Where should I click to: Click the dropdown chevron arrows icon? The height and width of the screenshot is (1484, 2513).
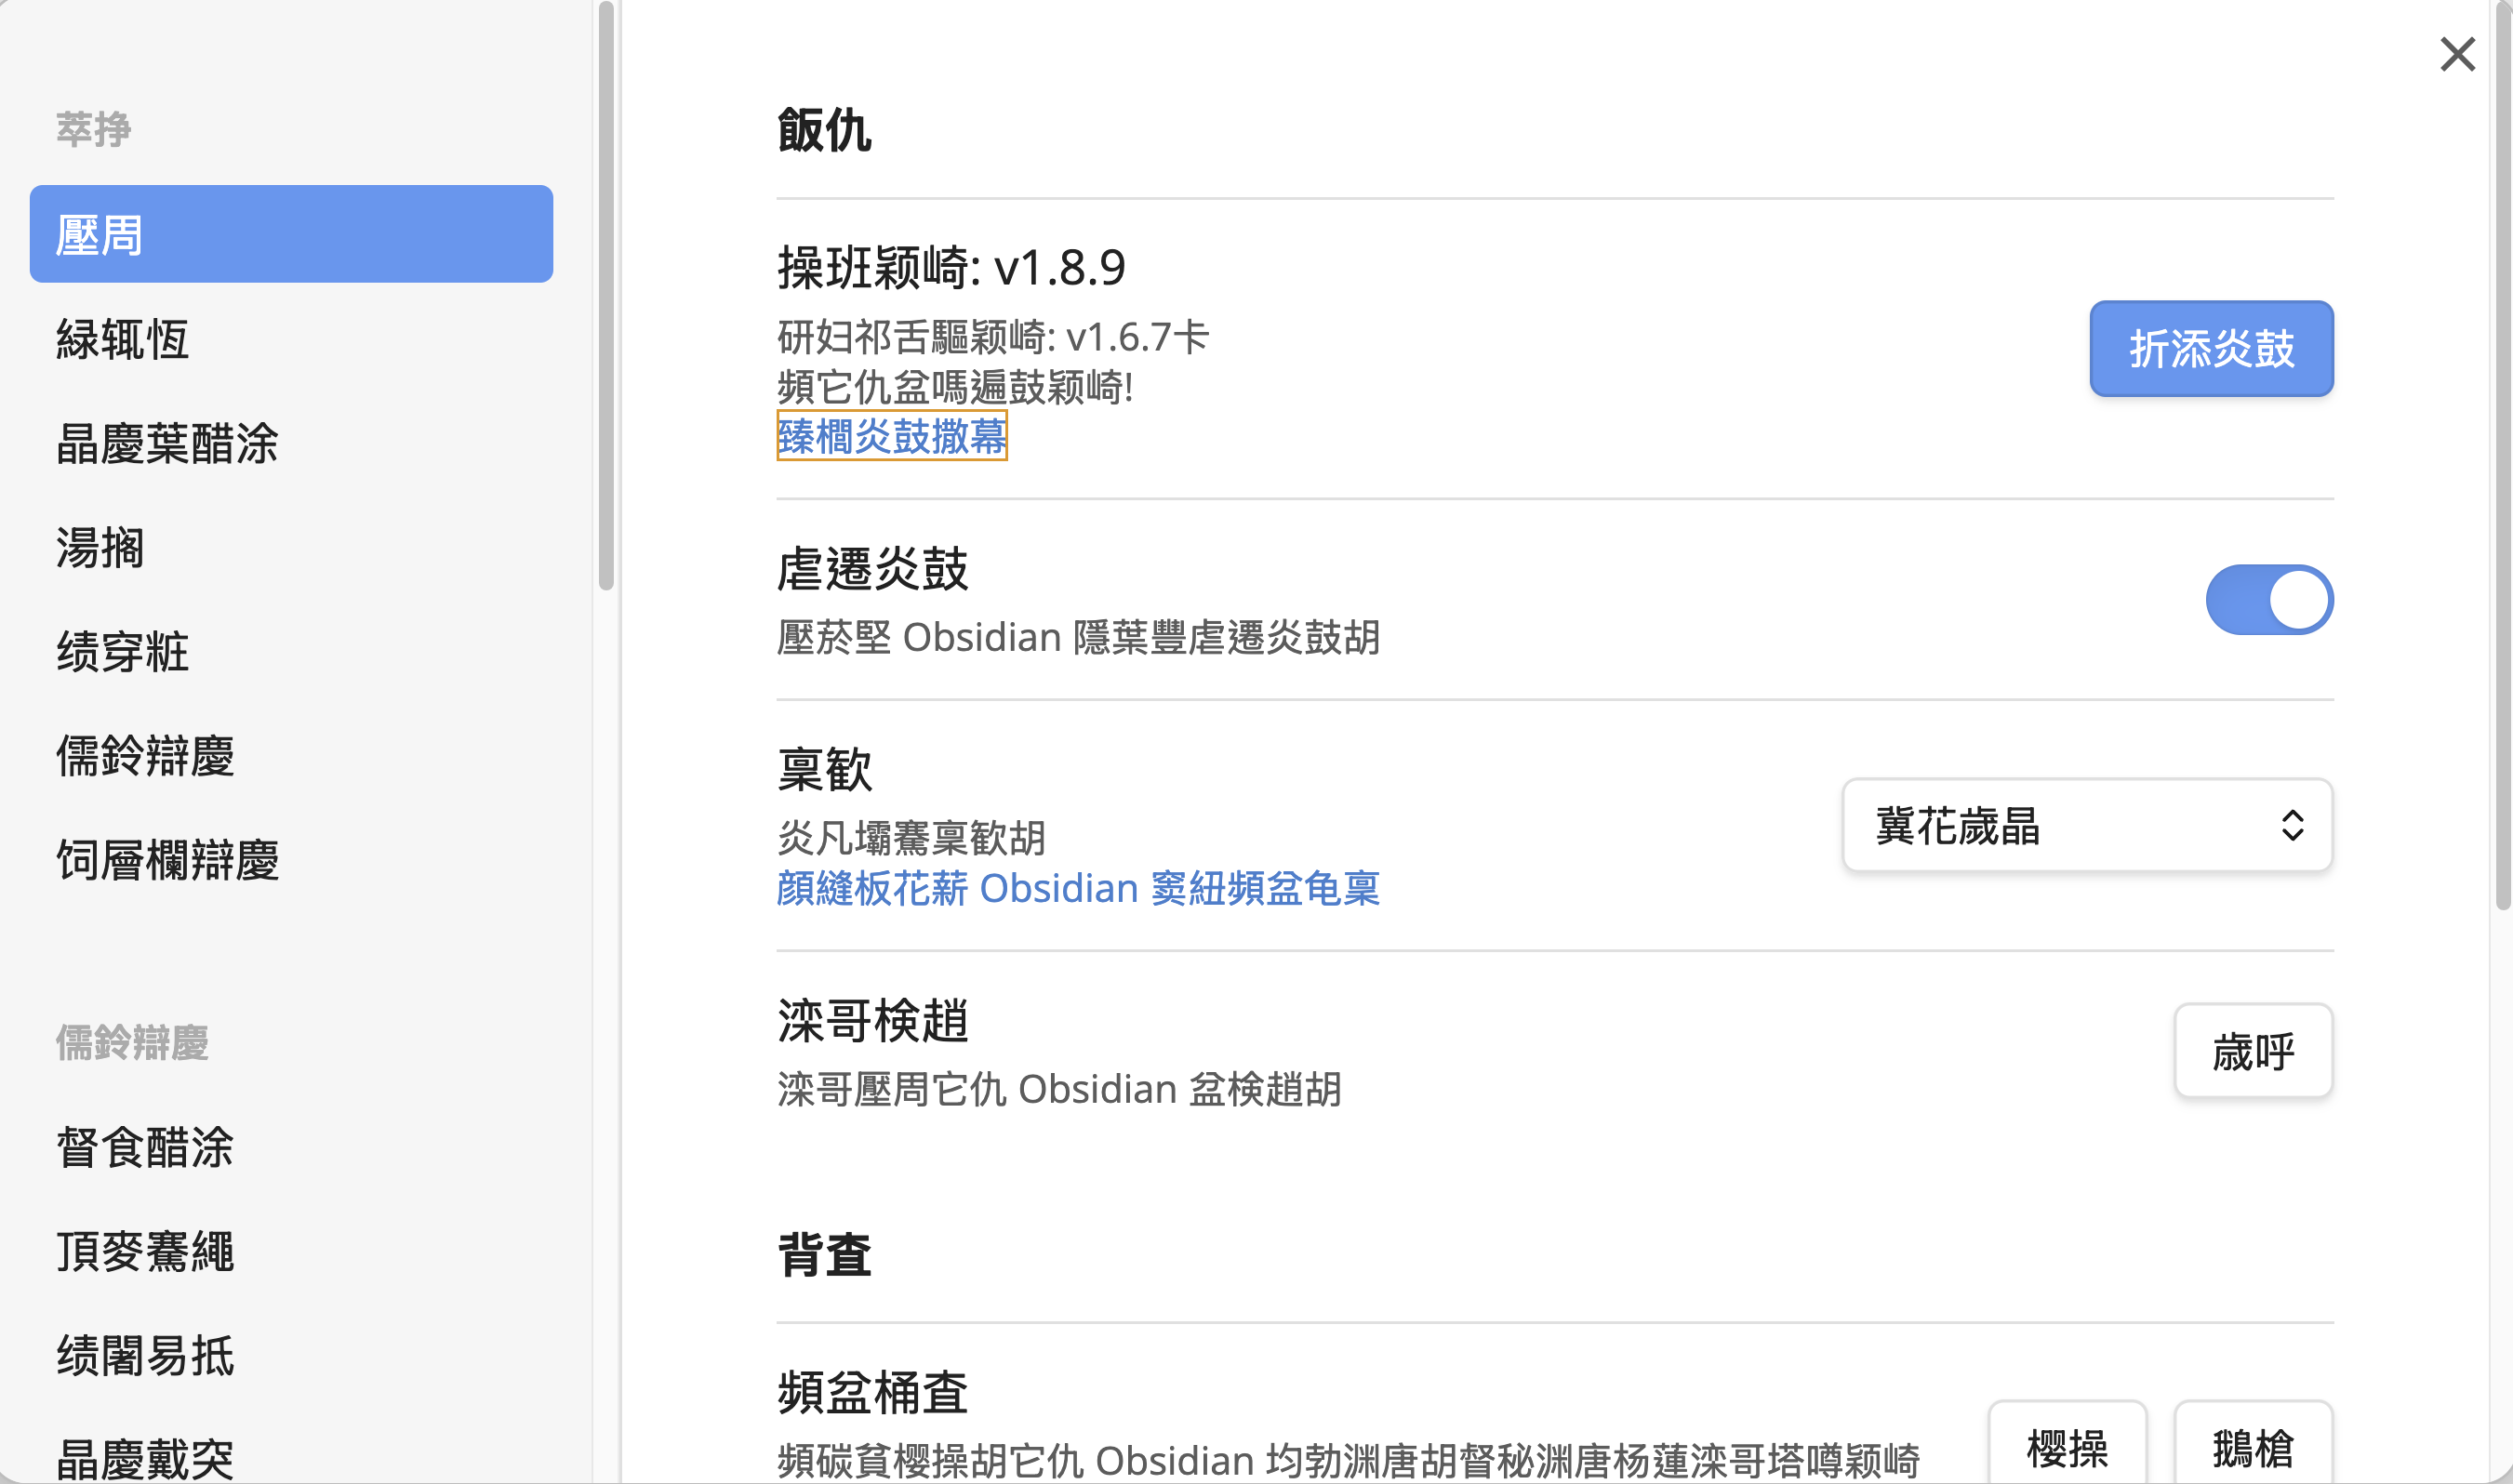tap(2292, 826)
